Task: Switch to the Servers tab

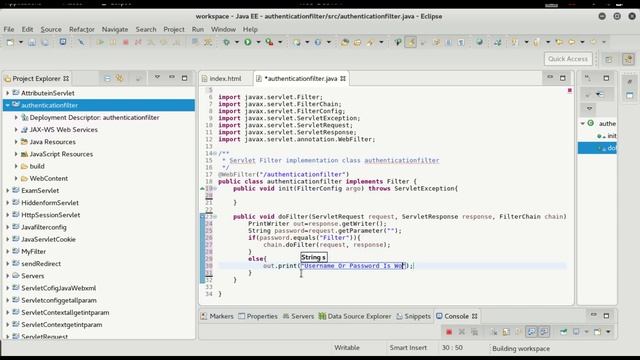Action: [298, 316]
